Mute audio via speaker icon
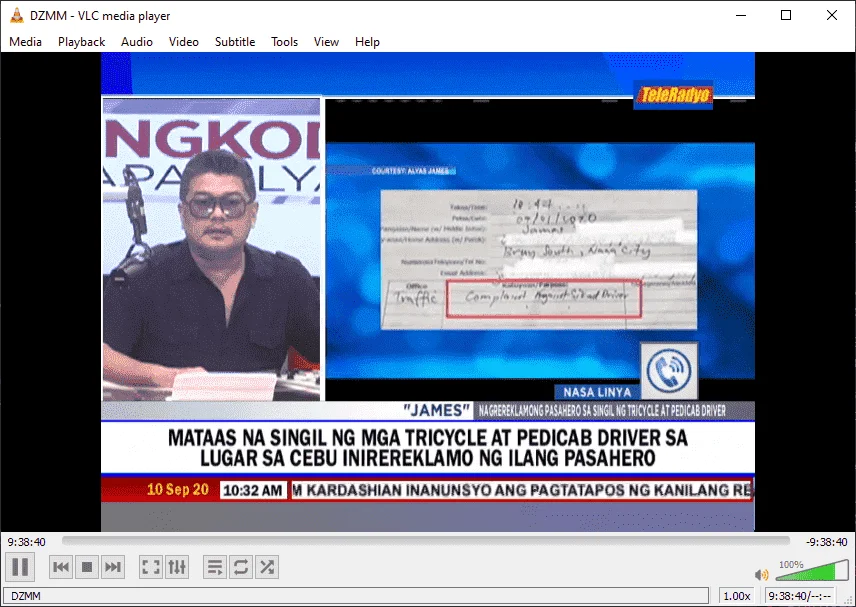 tap(761, 574)
